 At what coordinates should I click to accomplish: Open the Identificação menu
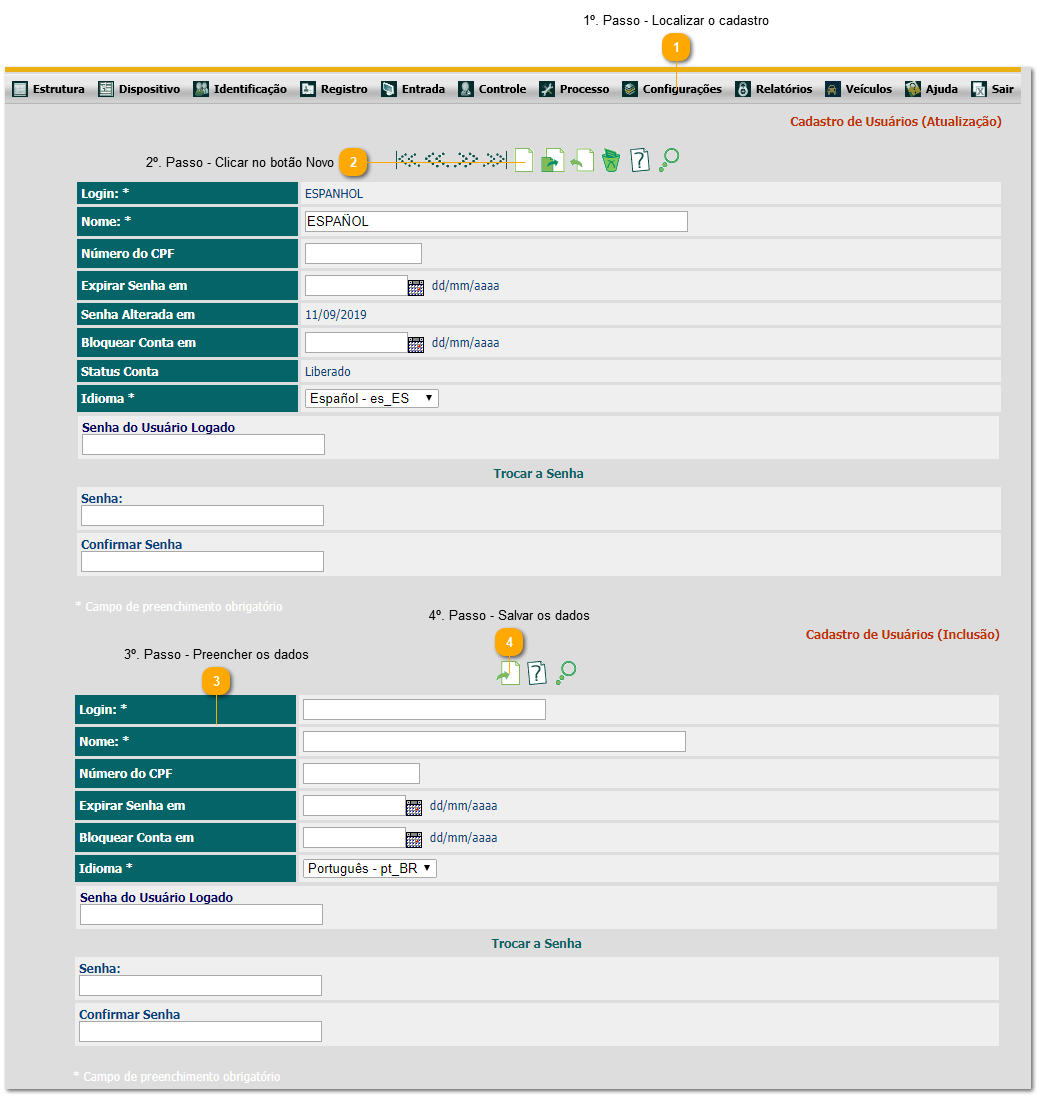[x=240, y=89]
